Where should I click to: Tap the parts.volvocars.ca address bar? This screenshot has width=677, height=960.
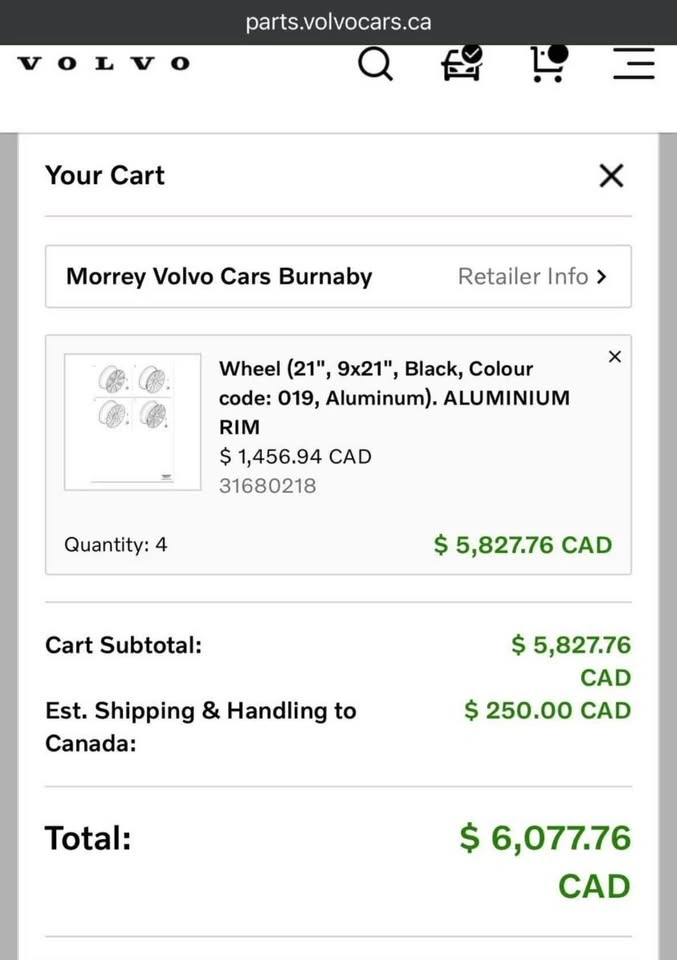coord(338,22)
